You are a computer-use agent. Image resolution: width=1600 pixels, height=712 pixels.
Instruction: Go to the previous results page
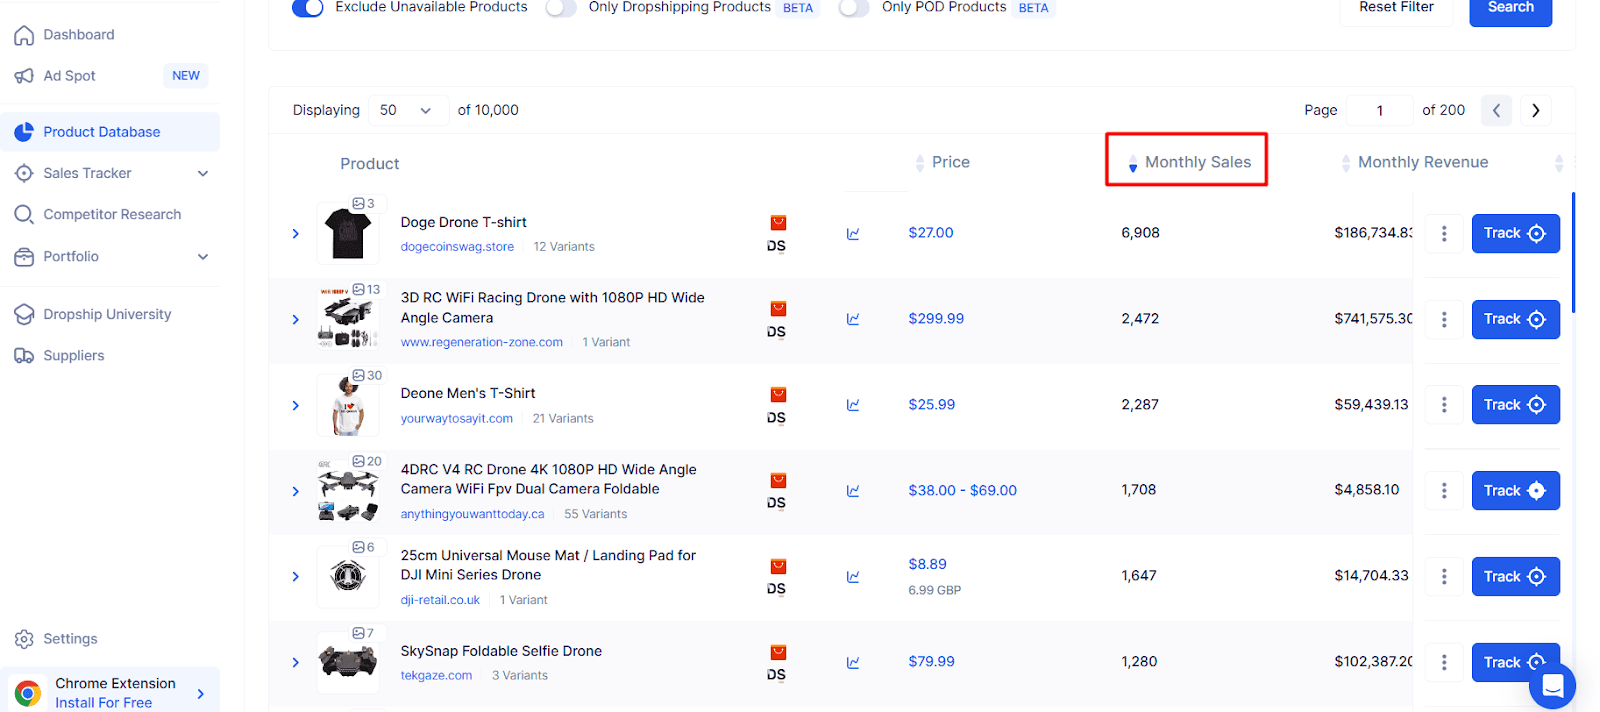(x=1496, y=110)
